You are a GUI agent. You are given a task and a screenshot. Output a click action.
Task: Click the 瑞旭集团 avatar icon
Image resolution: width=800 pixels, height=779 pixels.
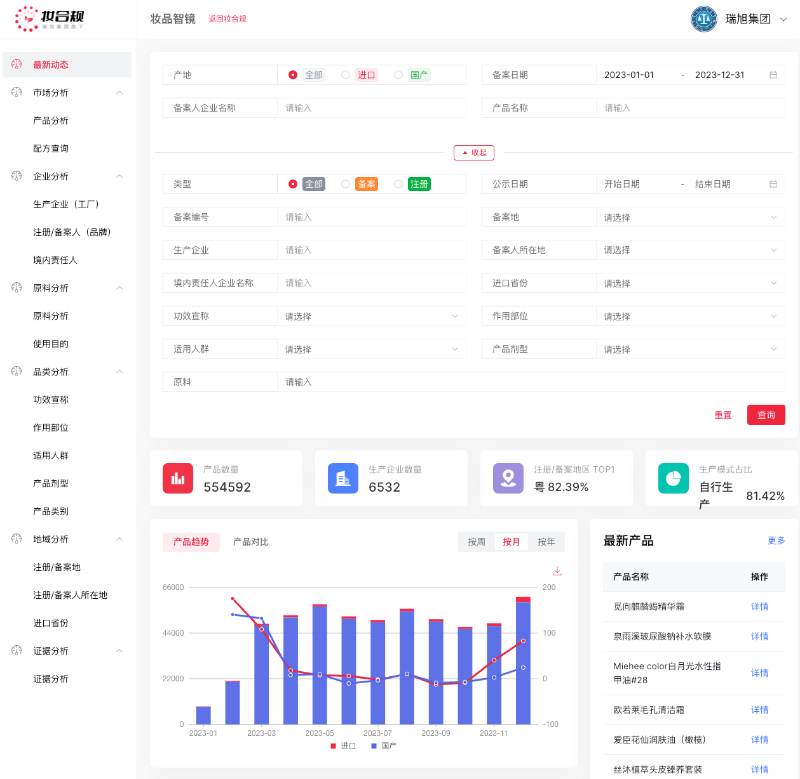tap(705, 18)
